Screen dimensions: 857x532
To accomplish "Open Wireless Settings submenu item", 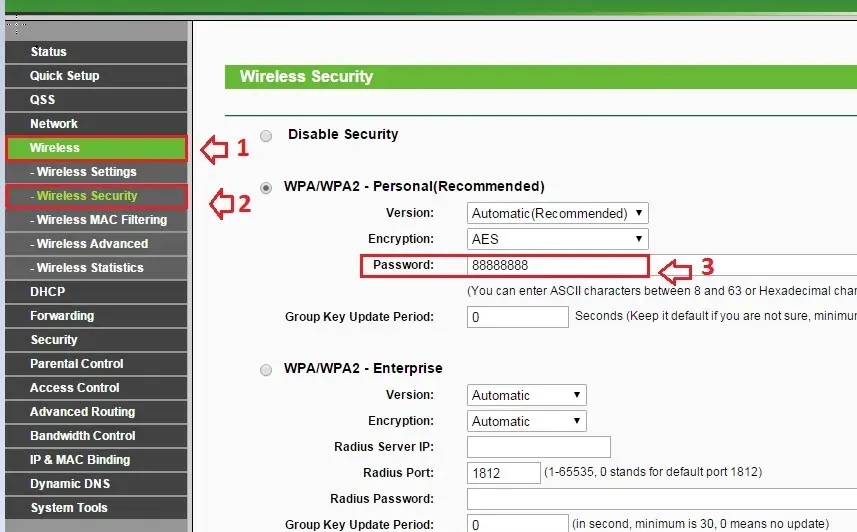I will (x=96, y=172).
